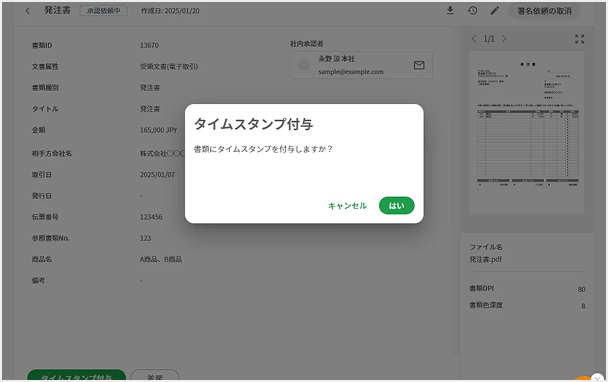
Task: Go back with the left arrow icon
Action: pos(28,11)
